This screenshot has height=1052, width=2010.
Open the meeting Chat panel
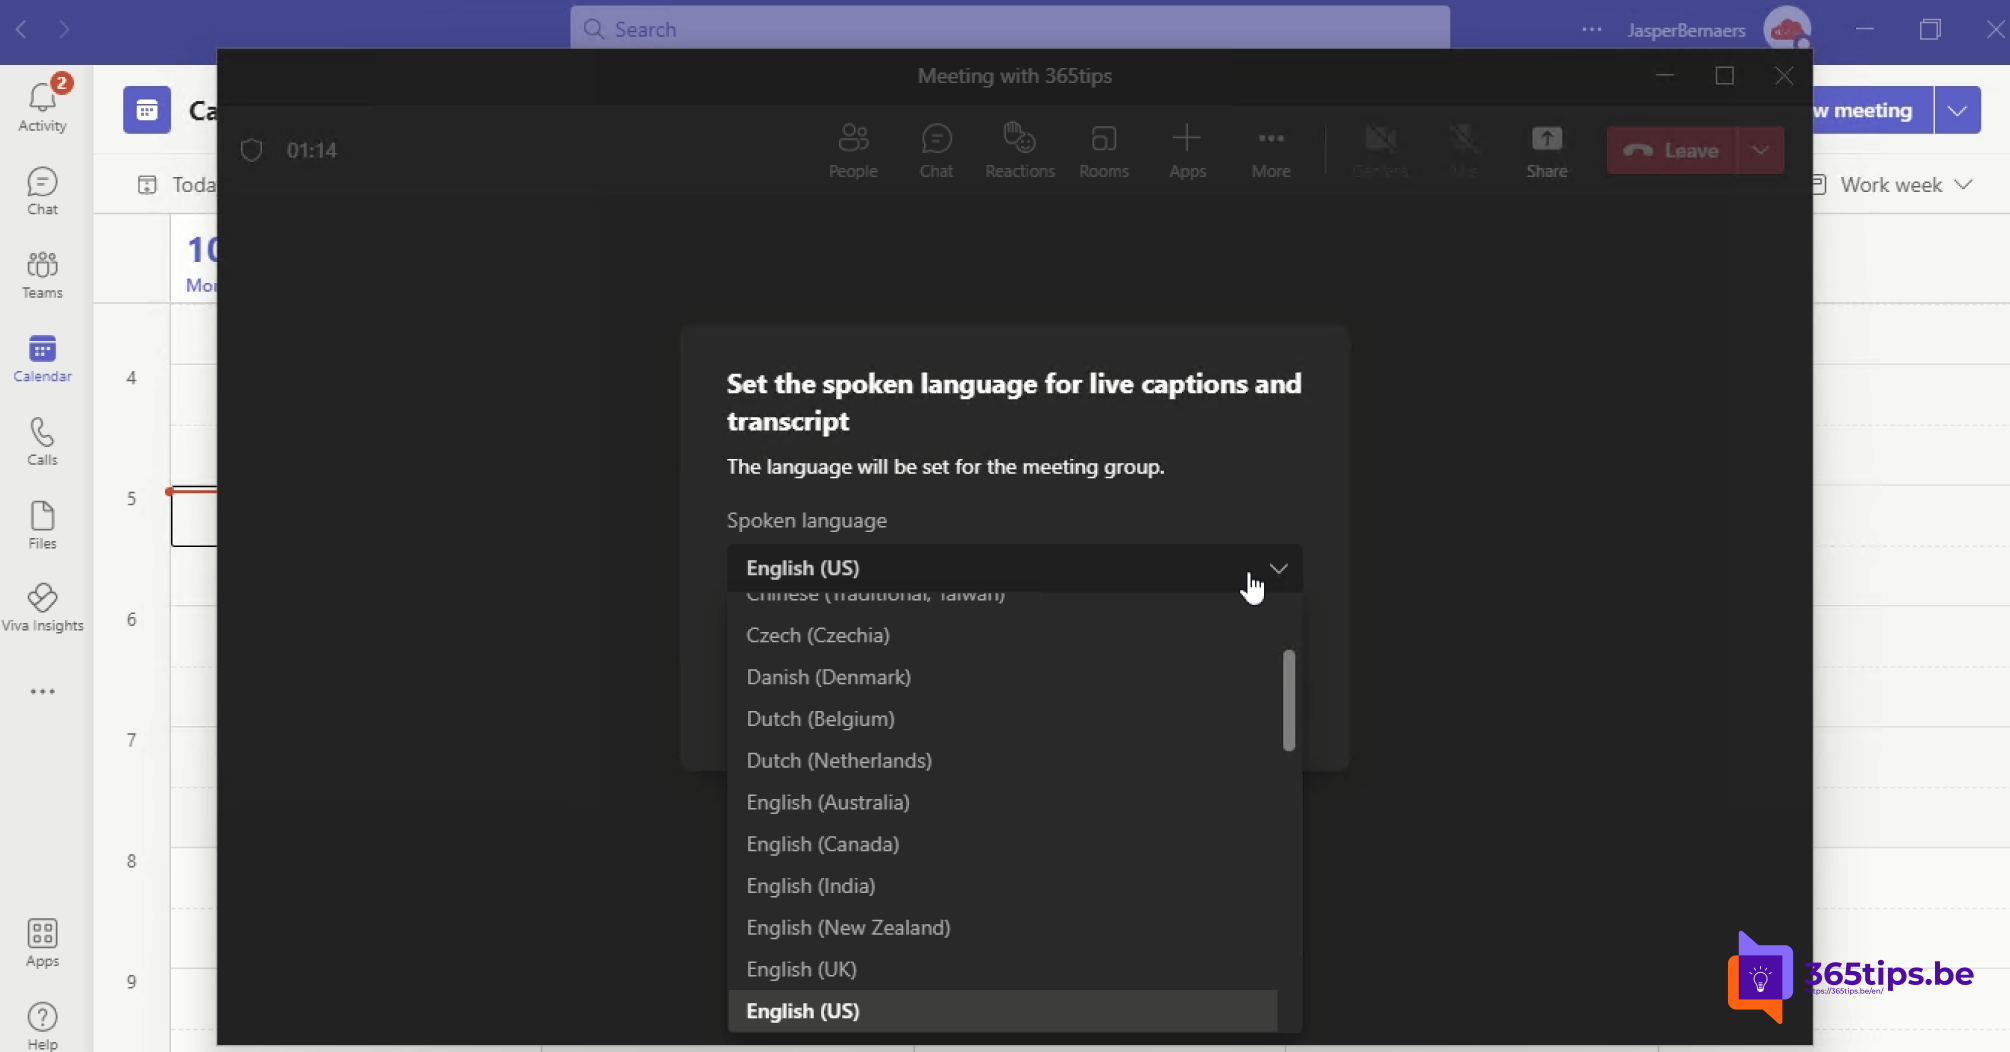coord(936,151)
